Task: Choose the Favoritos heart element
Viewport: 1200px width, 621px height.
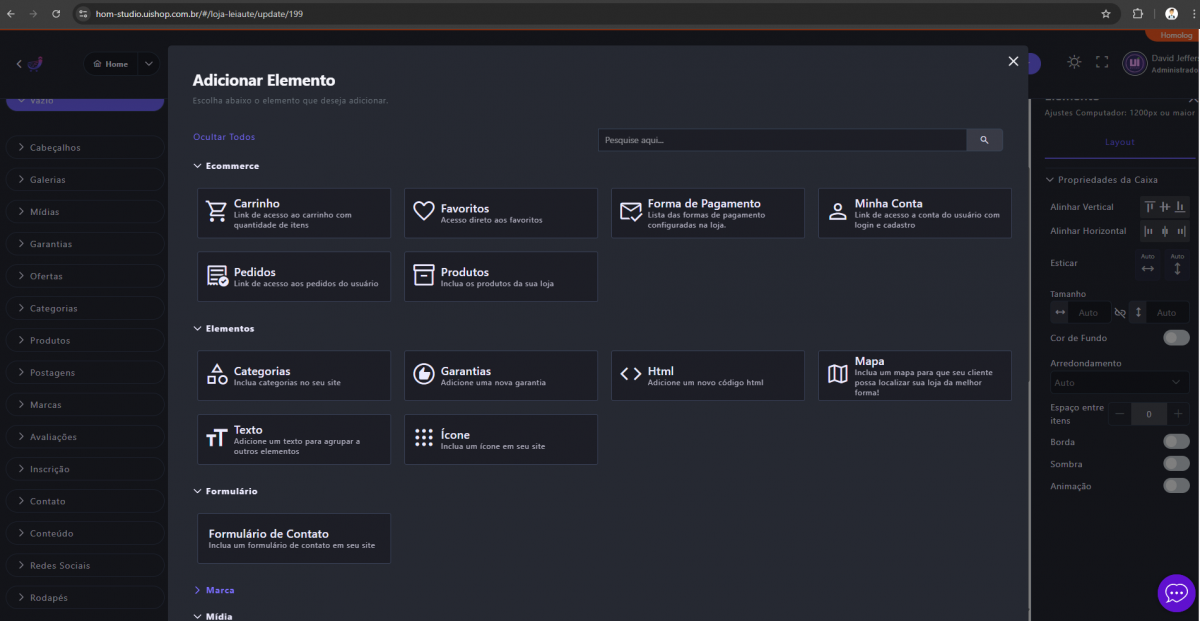Action: pyautogui.click(x=500, y=213)
